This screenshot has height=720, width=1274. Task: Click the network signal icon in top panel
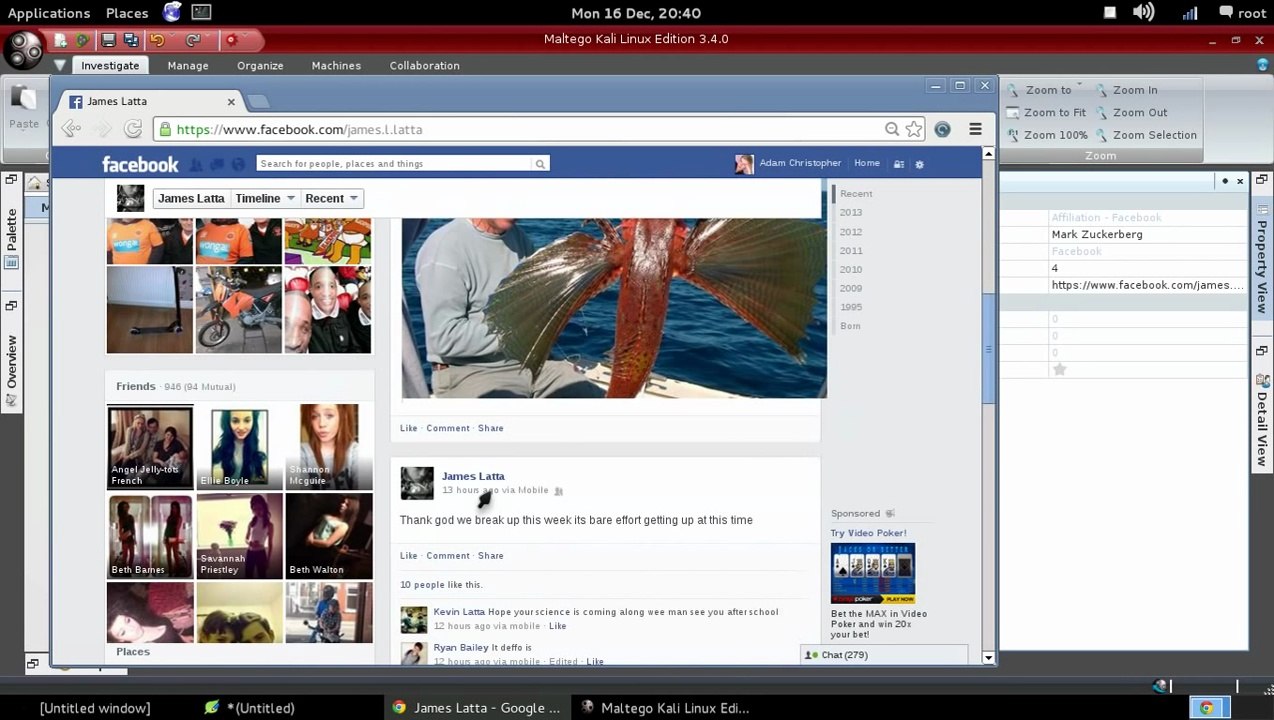click(x=1190, y=13)
